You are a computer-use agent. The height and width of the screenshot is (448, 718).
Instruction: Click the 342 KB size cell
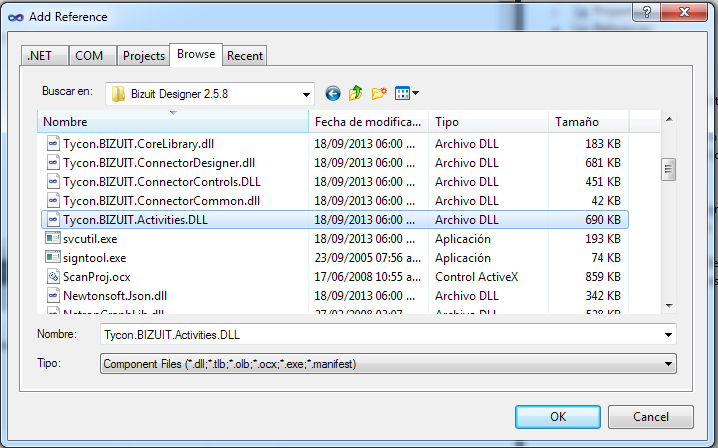(603, 296)
